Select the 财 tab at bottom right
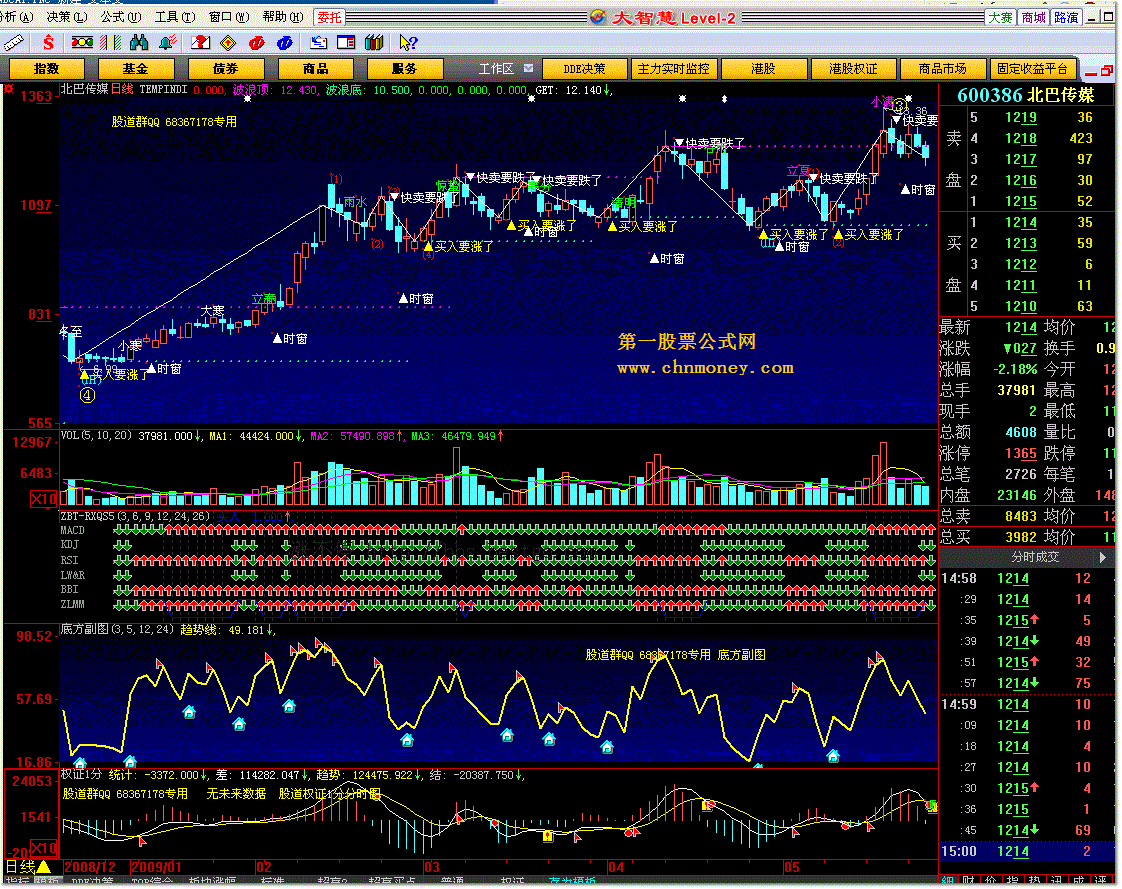Screen dimensions: 1122x889 pos(969,881)
